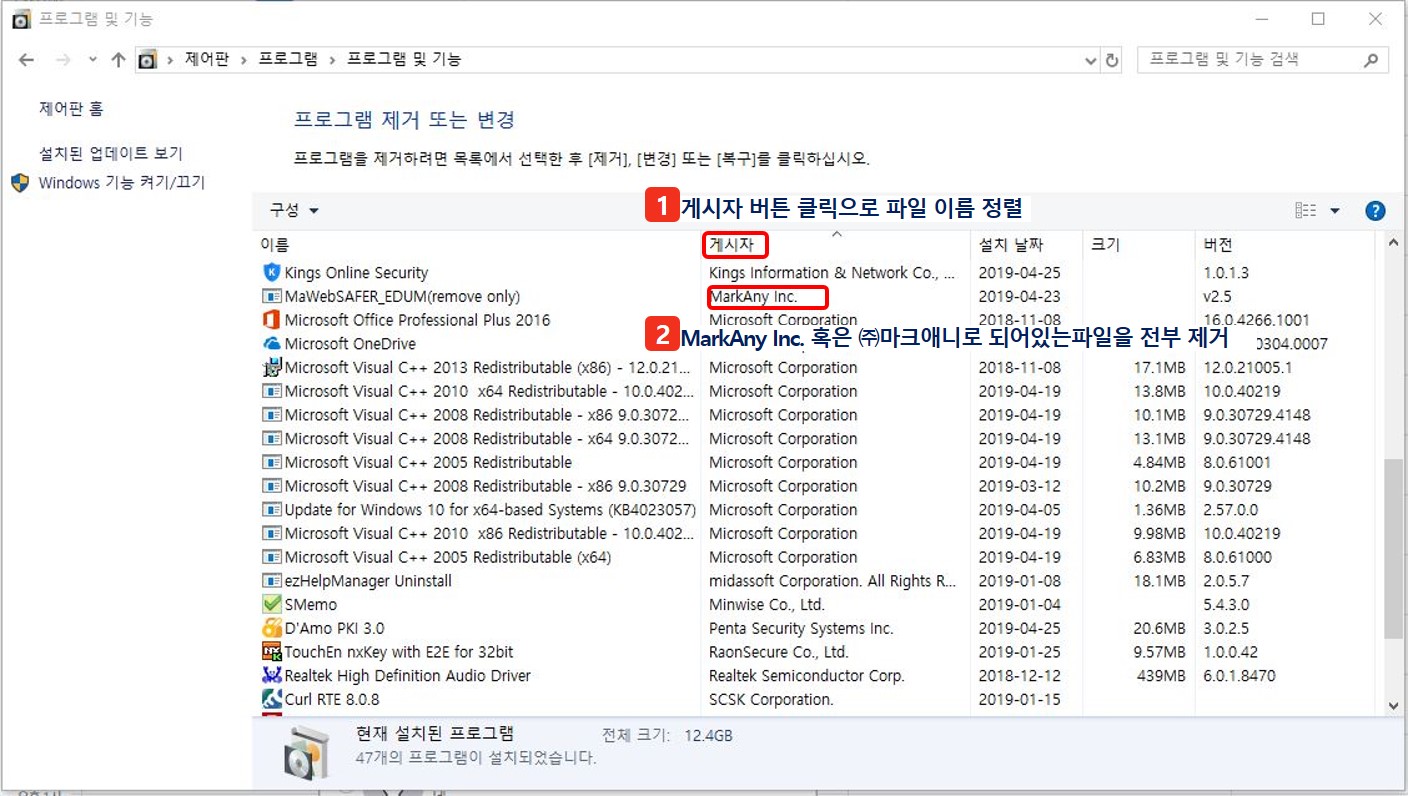Click the Forward navigation arrow
This screenshot has width=1408, height=796.
63,60
